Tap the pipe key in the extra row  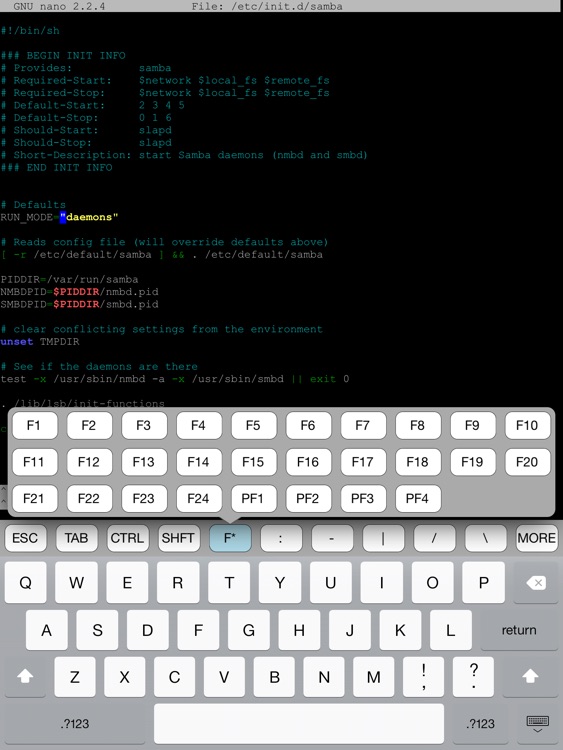[x=383, y=538]
